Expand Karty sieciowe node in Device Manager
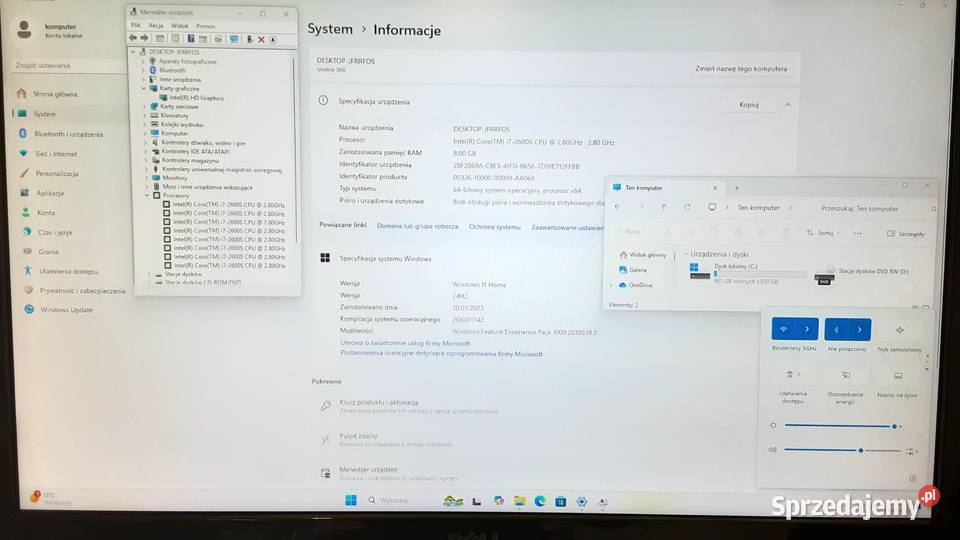 click(145, 107)
